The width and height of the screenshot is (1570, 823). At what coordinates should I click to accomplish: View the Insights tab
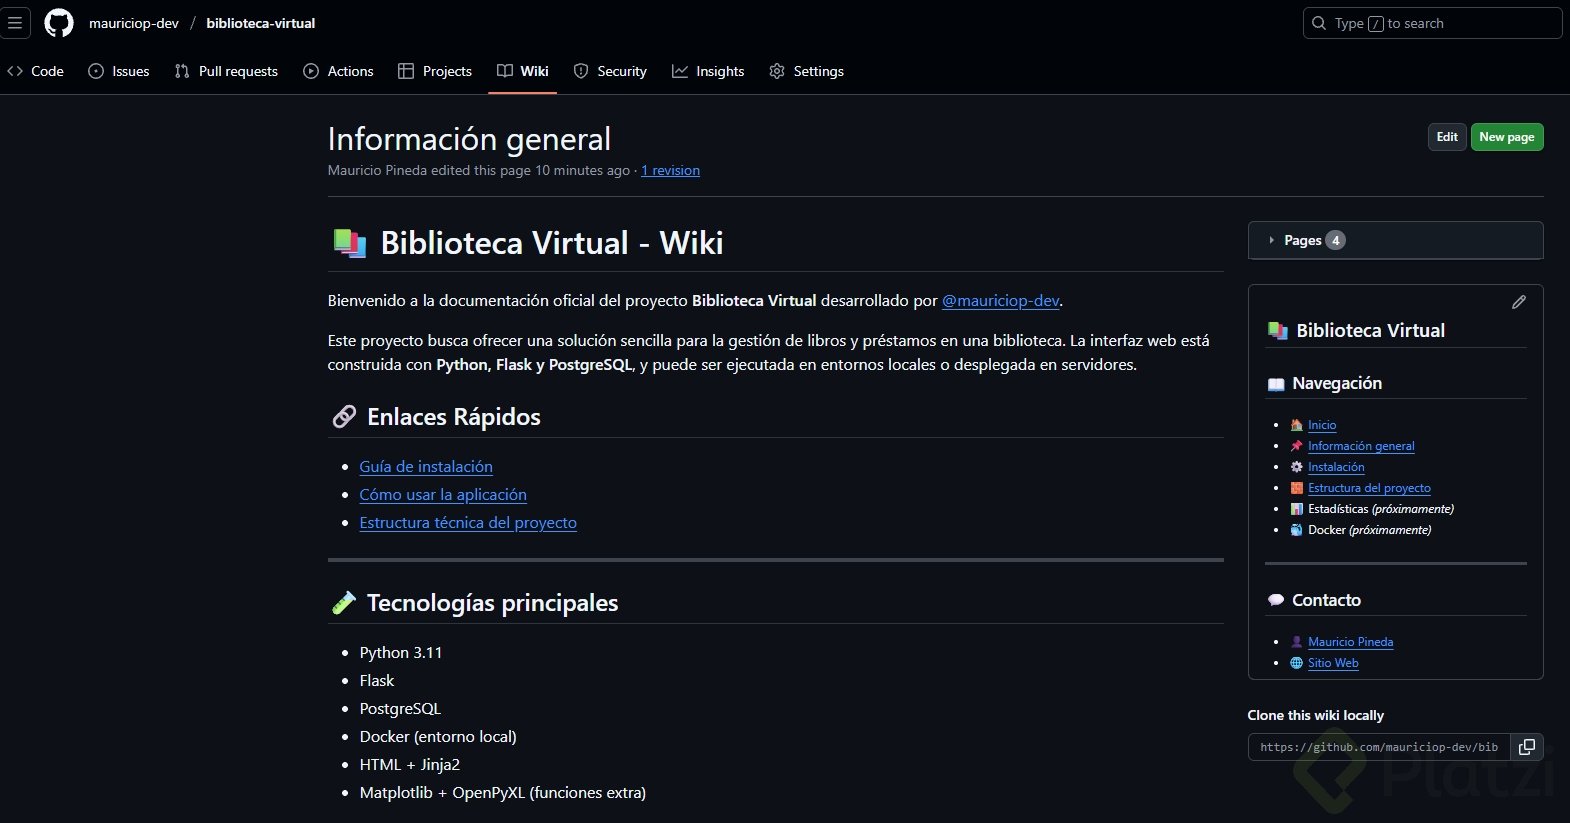tap(708, 71)
